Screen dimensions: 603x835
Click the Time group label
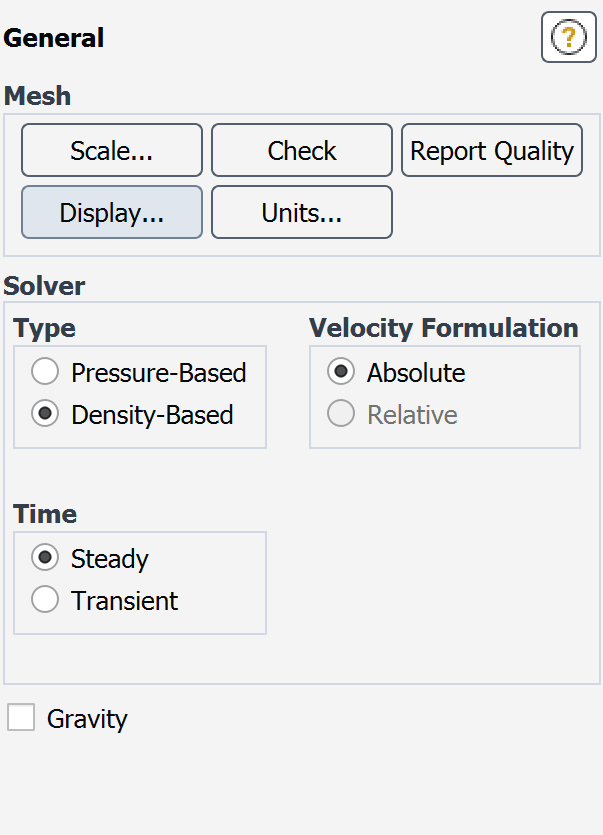tap(45, 514)
